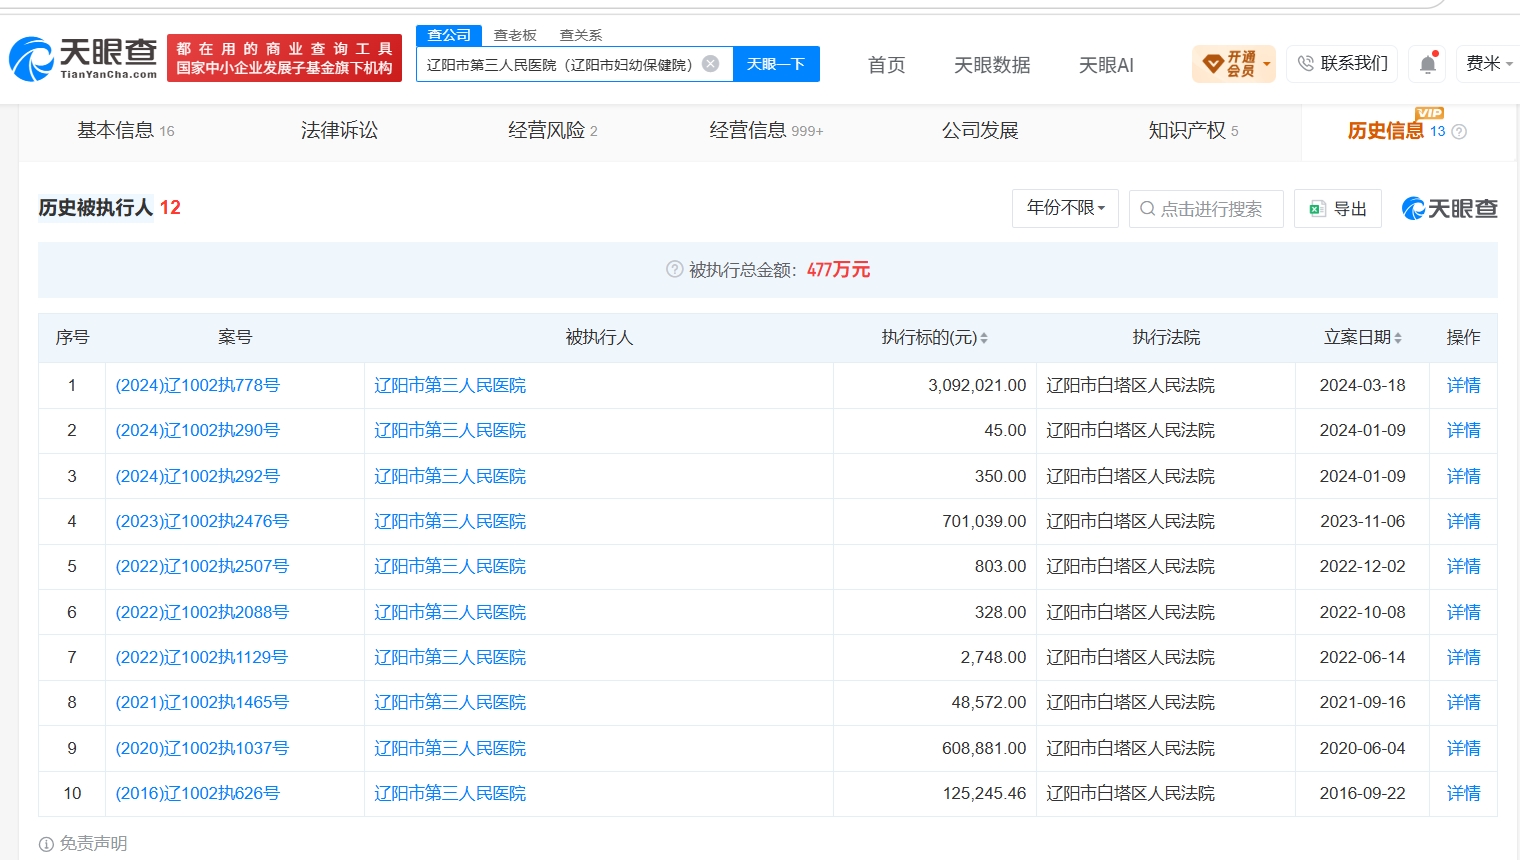Open the 知识产权 tab

(1193, 131)
